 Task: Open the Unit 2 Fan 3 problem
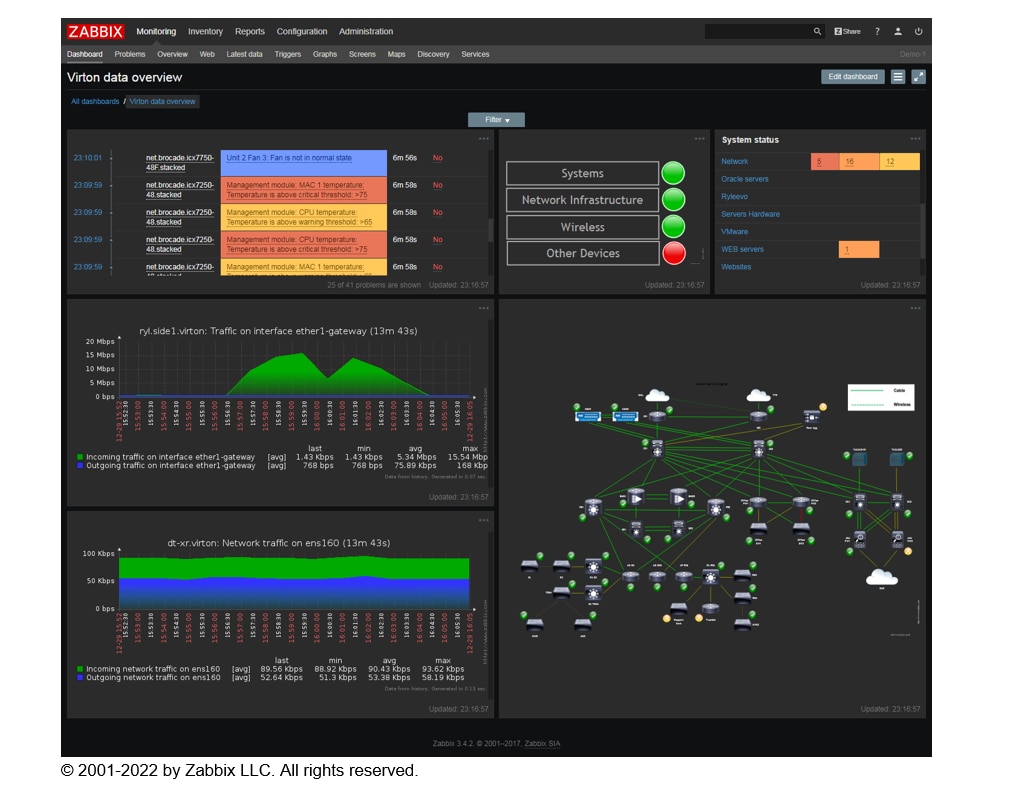[x=289, y=158]
